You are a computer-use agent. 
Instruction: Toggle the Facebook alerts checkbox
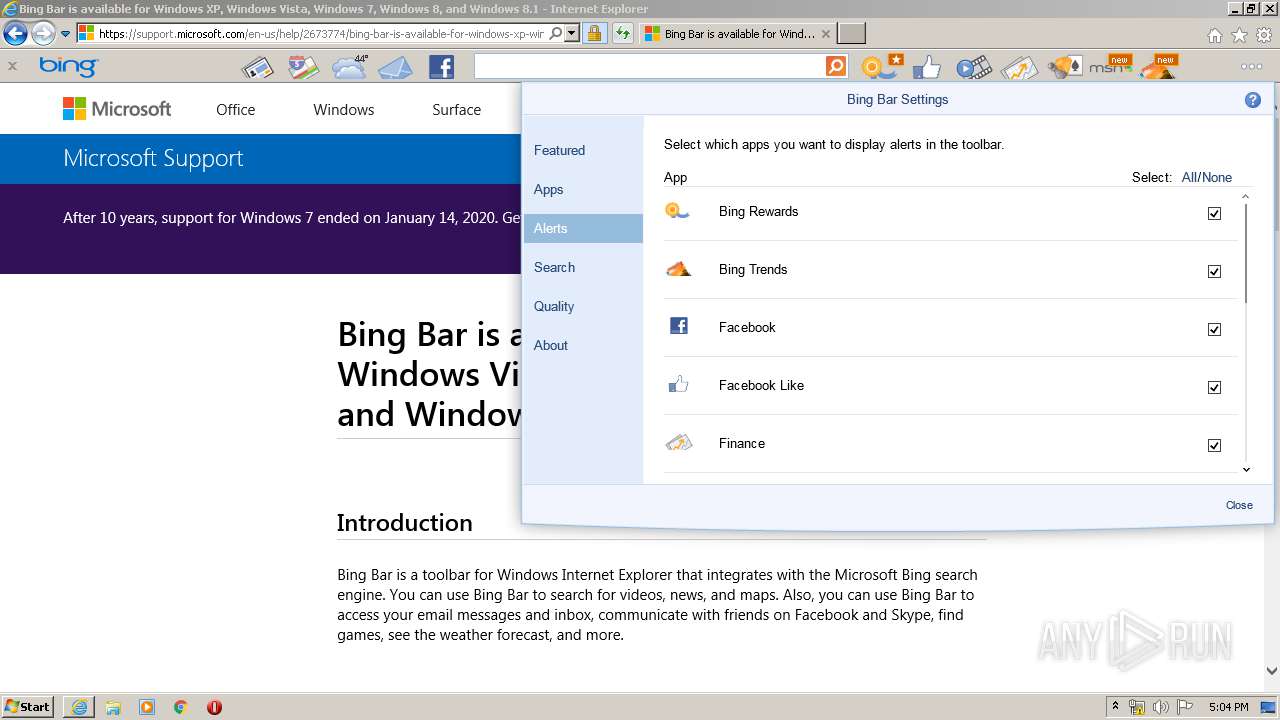(x=1214, y=329)
